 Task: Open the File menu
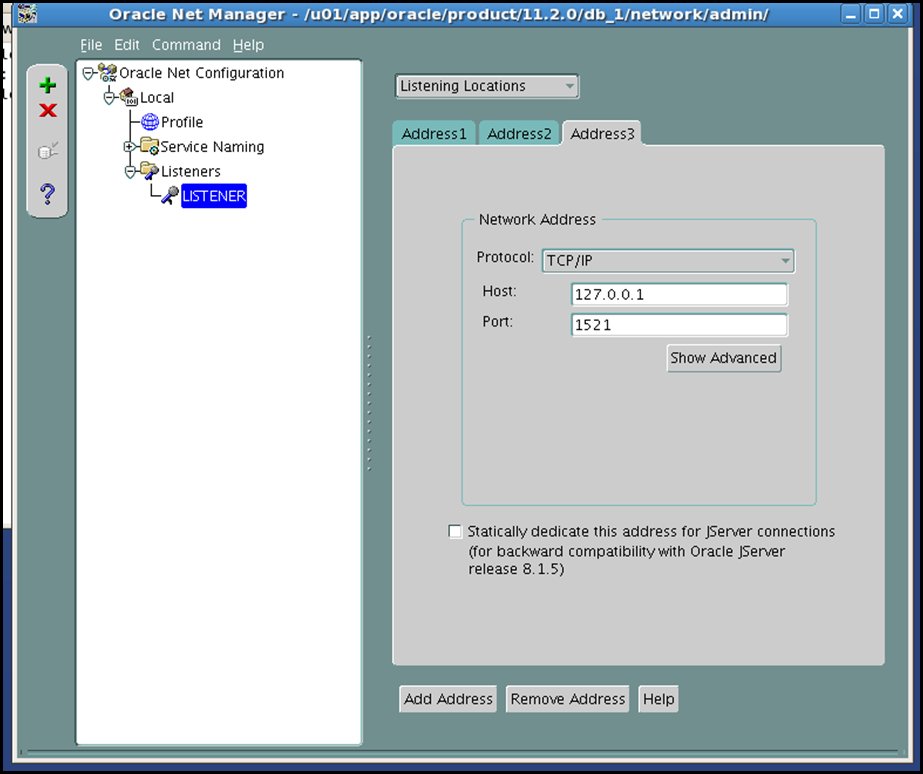click(91, 45)
